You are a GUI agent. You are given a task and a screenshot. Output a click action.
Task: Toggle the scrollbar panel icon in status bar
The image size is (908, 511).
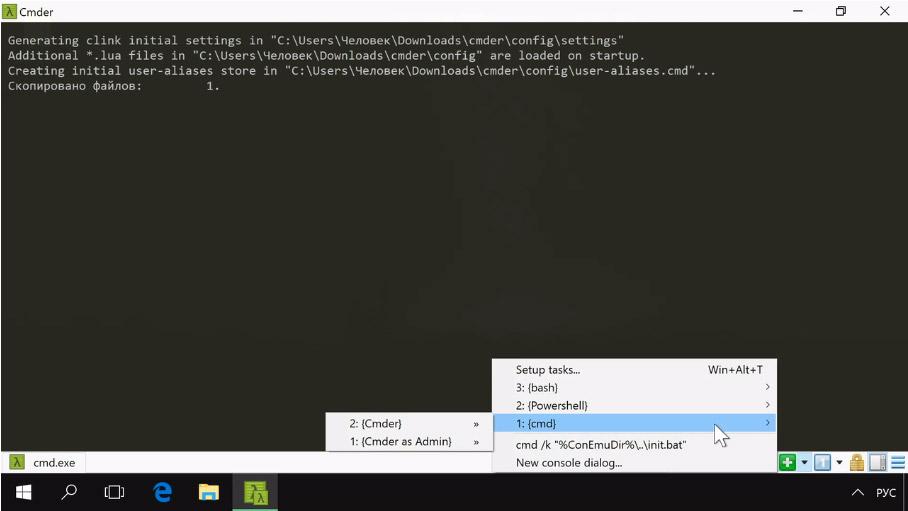[878, 462]
